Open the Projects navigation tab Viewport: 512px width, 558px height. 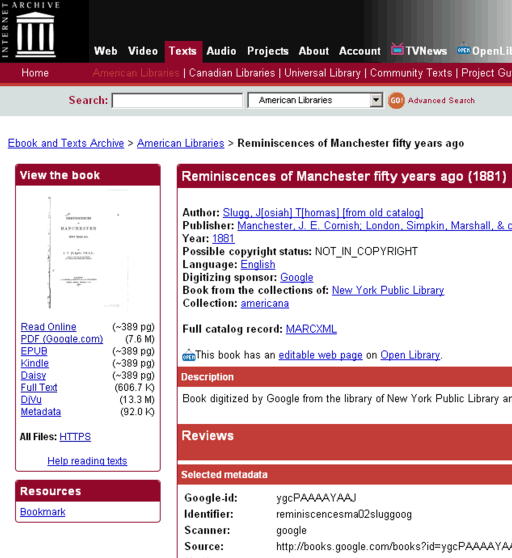(268, 51)
